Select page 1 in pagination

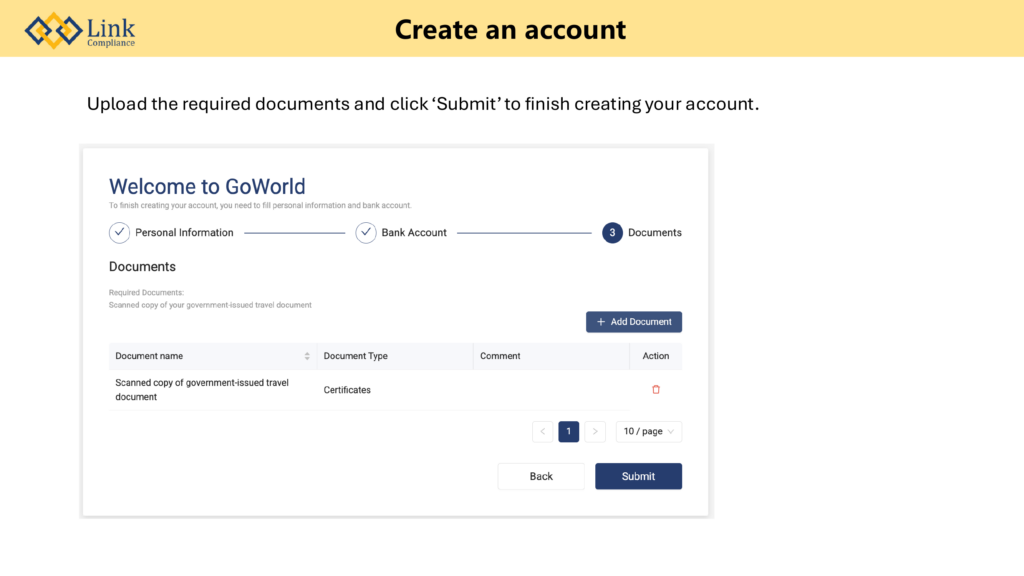(x=569, y=432)
